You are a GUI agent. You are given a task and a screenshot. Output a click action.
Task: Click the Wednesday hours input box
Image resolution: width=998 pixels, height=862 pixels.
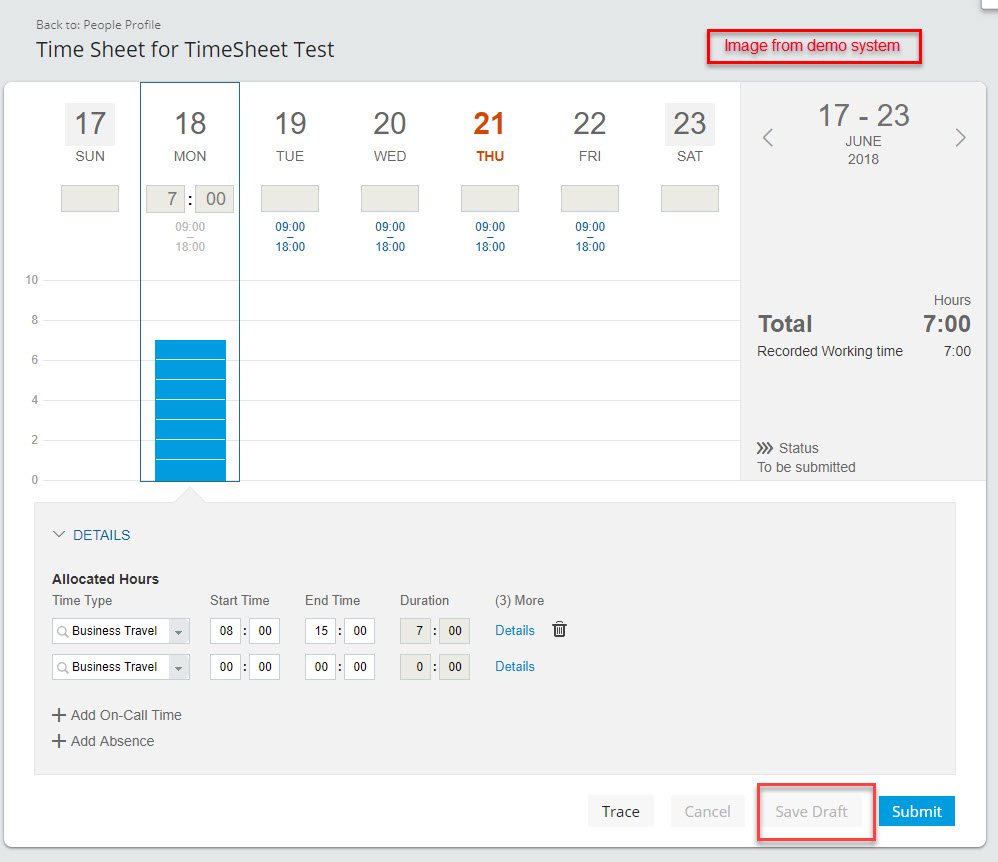[x=390, y=199]
